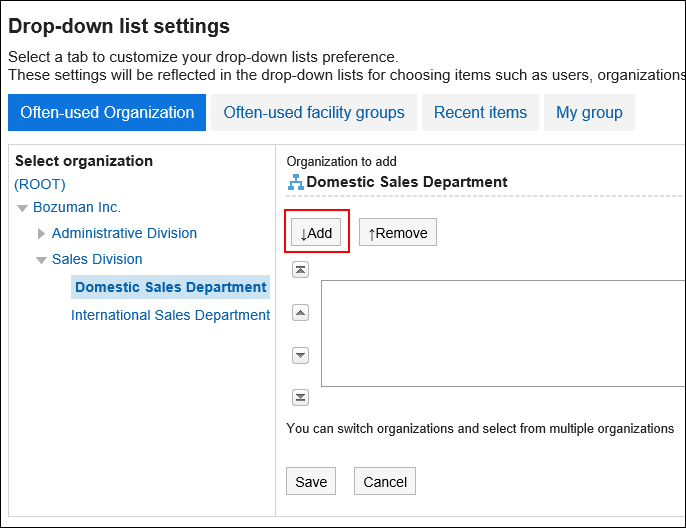686x528 pixels.
Task: Open the Recent items tab
Action: (480, 112)
